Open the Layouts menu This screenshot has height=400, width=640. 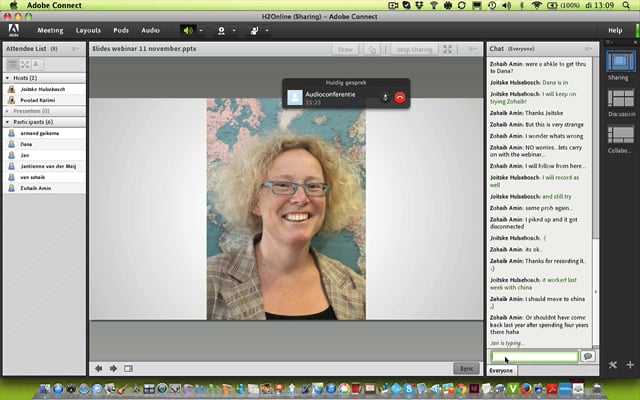(x=88, y=31)
